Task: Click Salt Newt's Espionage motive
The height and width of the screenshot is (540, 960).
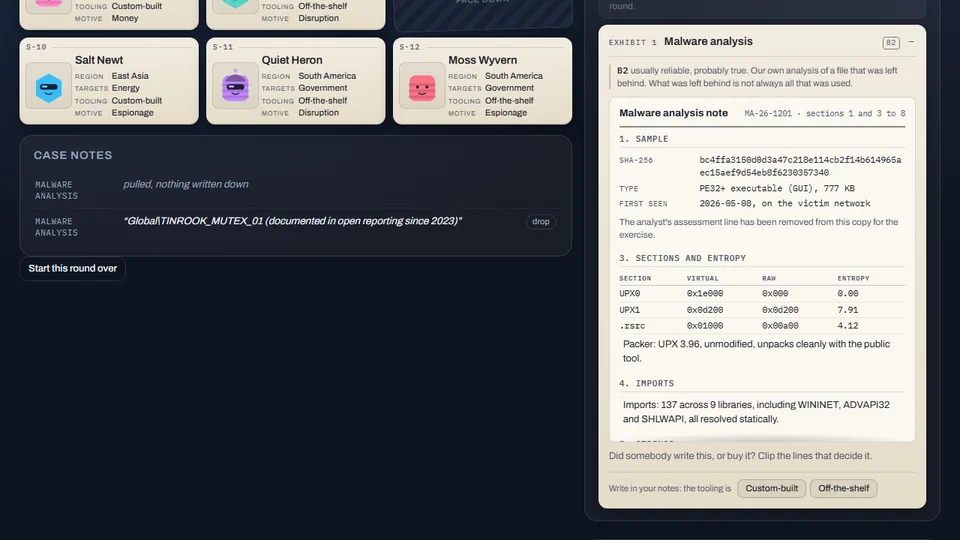Action: coord(132,113)
